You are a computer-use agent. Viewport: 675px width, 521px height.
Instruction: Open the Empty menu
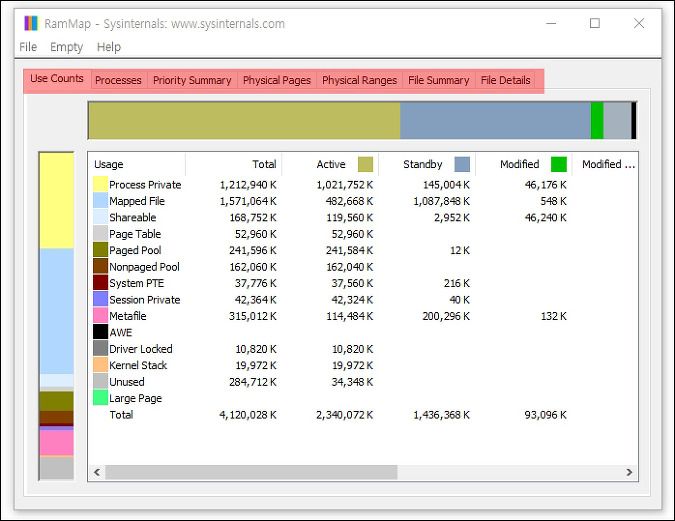pyautogui.click(x=66, y=47)
